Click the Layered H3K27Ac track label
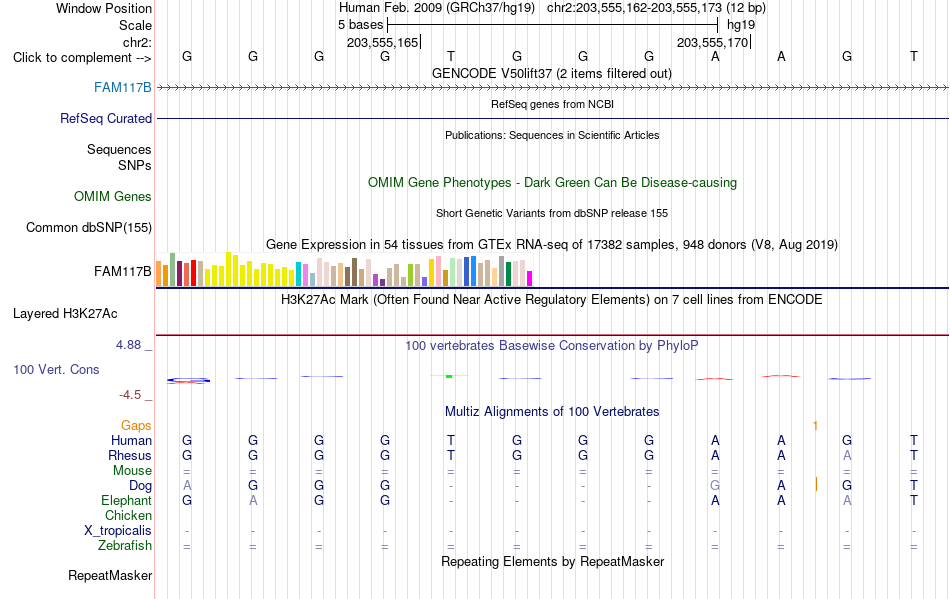This screenshot has width=950, height=599. (x=65, y=314)
